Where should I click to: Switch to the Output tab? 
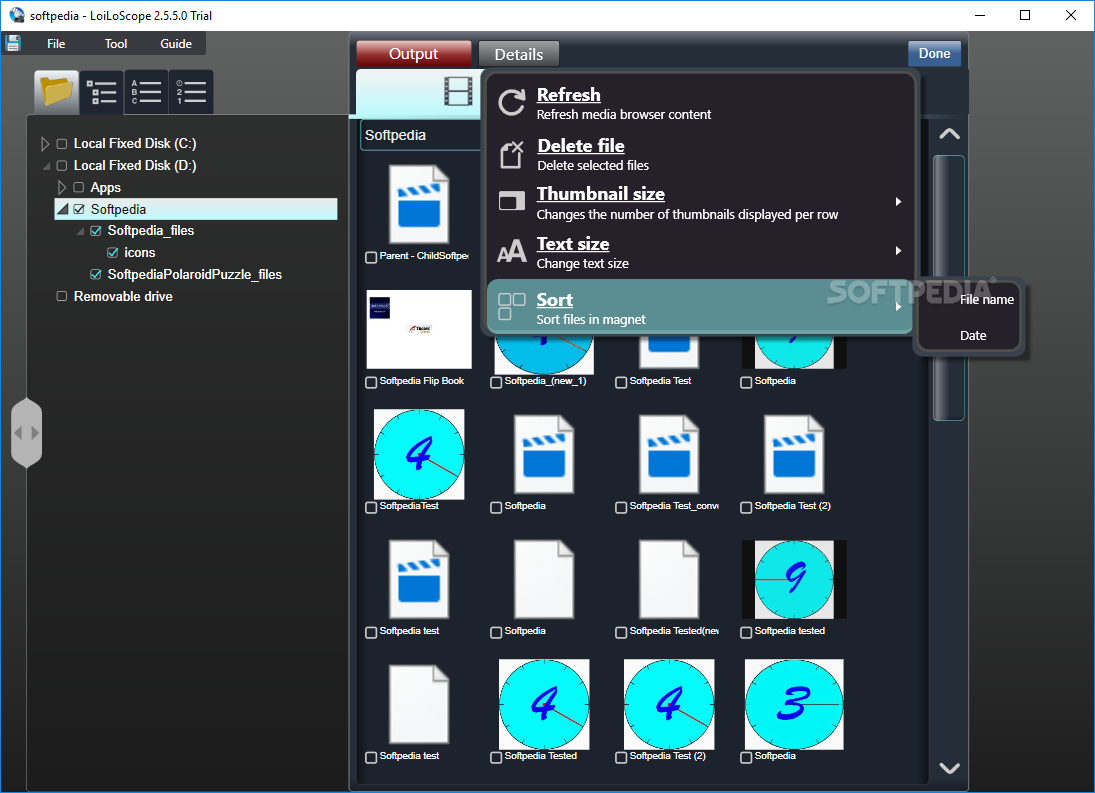[x=413, y=54]
